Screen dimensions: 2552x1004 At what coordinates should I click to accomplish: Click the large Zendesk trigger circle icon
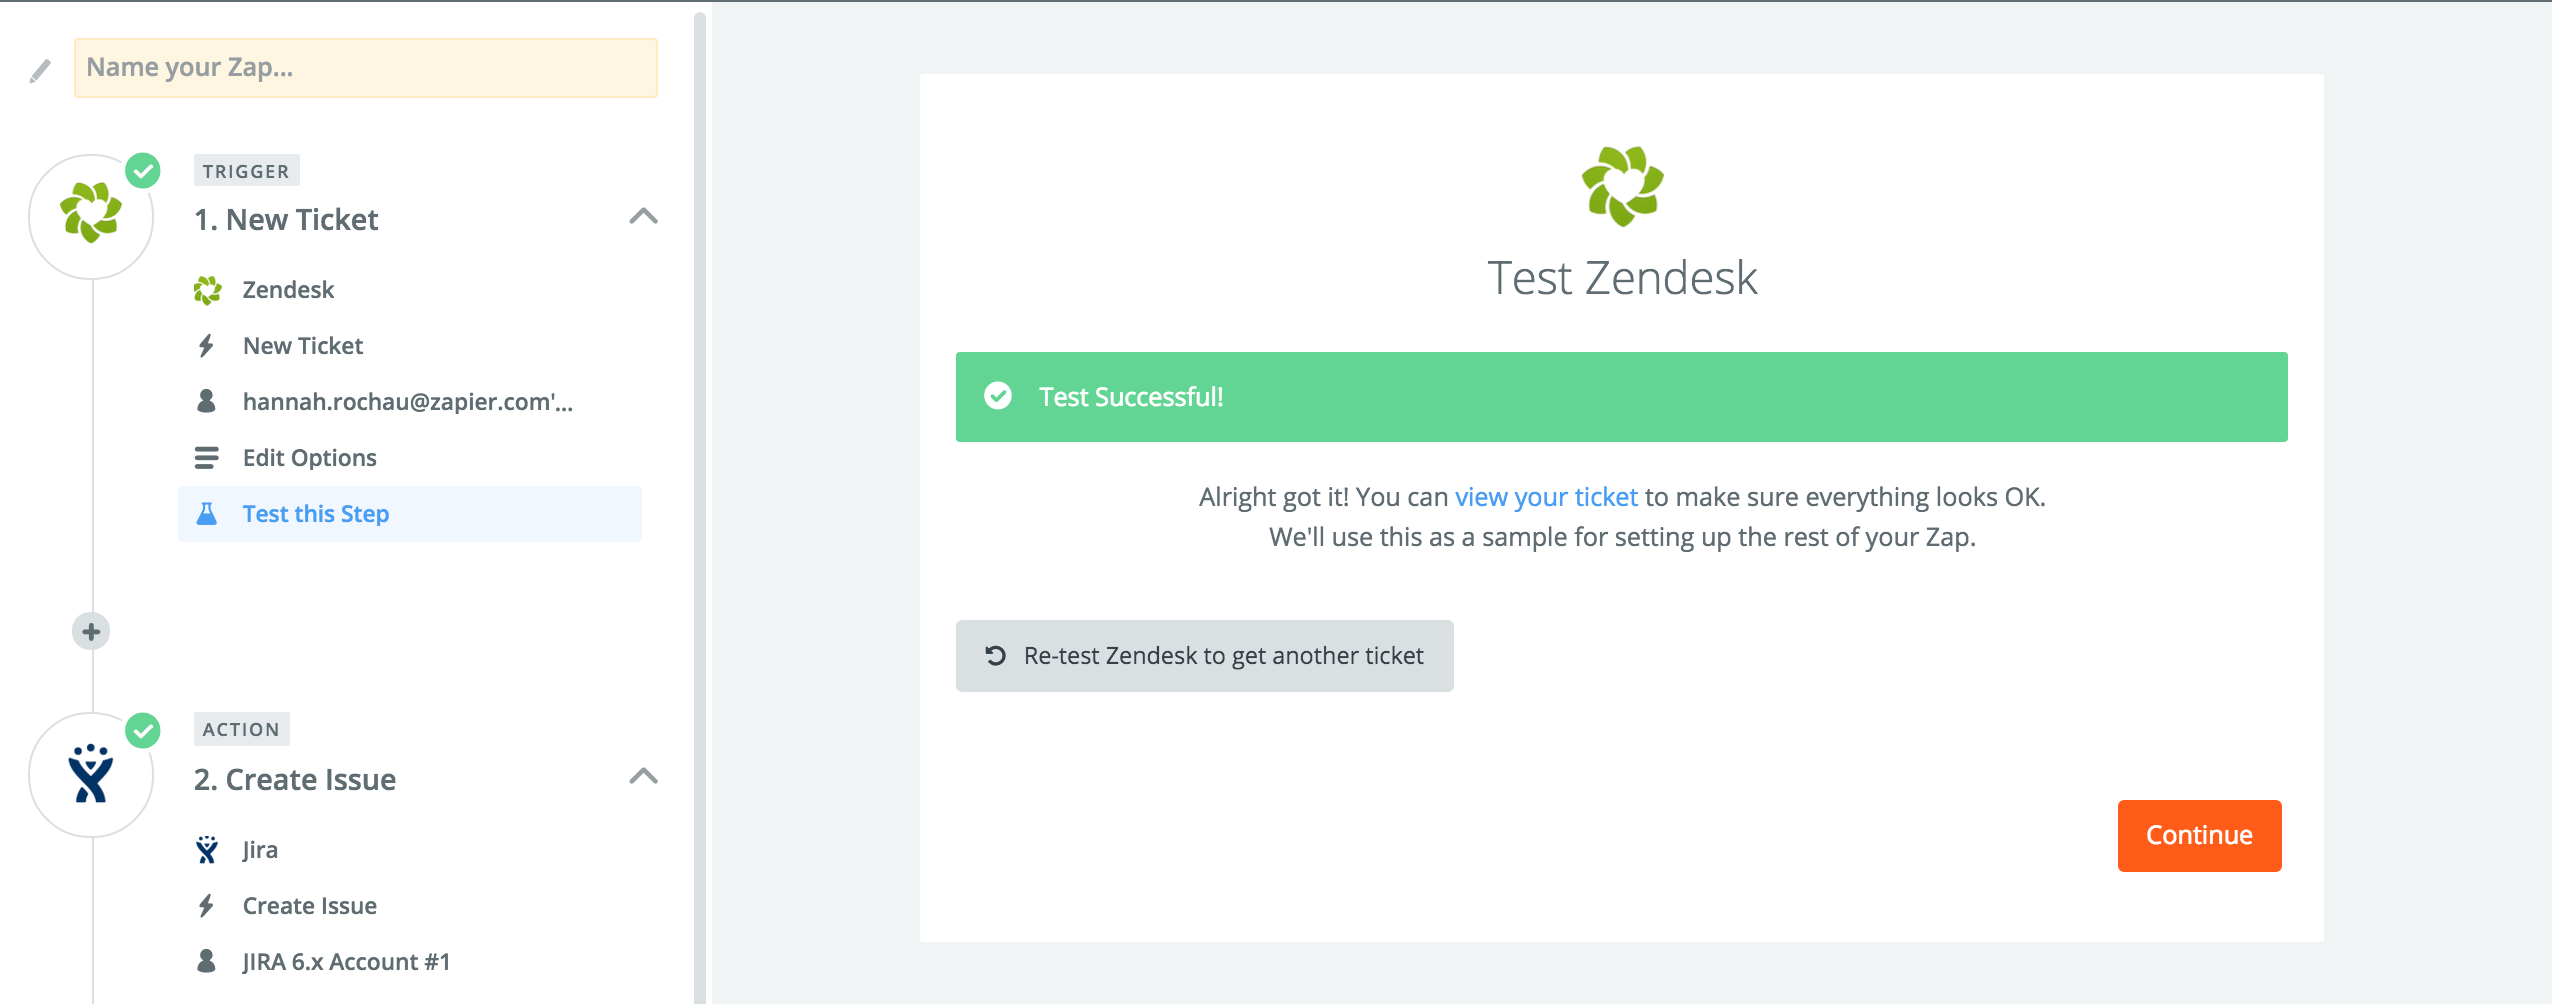pyautogui.click(x=91, y=216)
